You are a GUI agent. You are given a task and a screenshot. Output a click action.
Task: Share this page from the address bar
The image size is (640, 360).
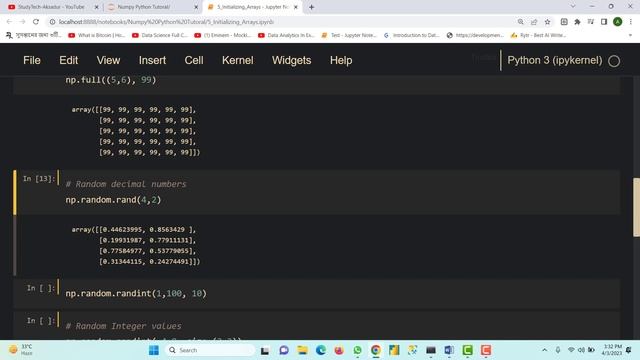click(x=534, y=22)
